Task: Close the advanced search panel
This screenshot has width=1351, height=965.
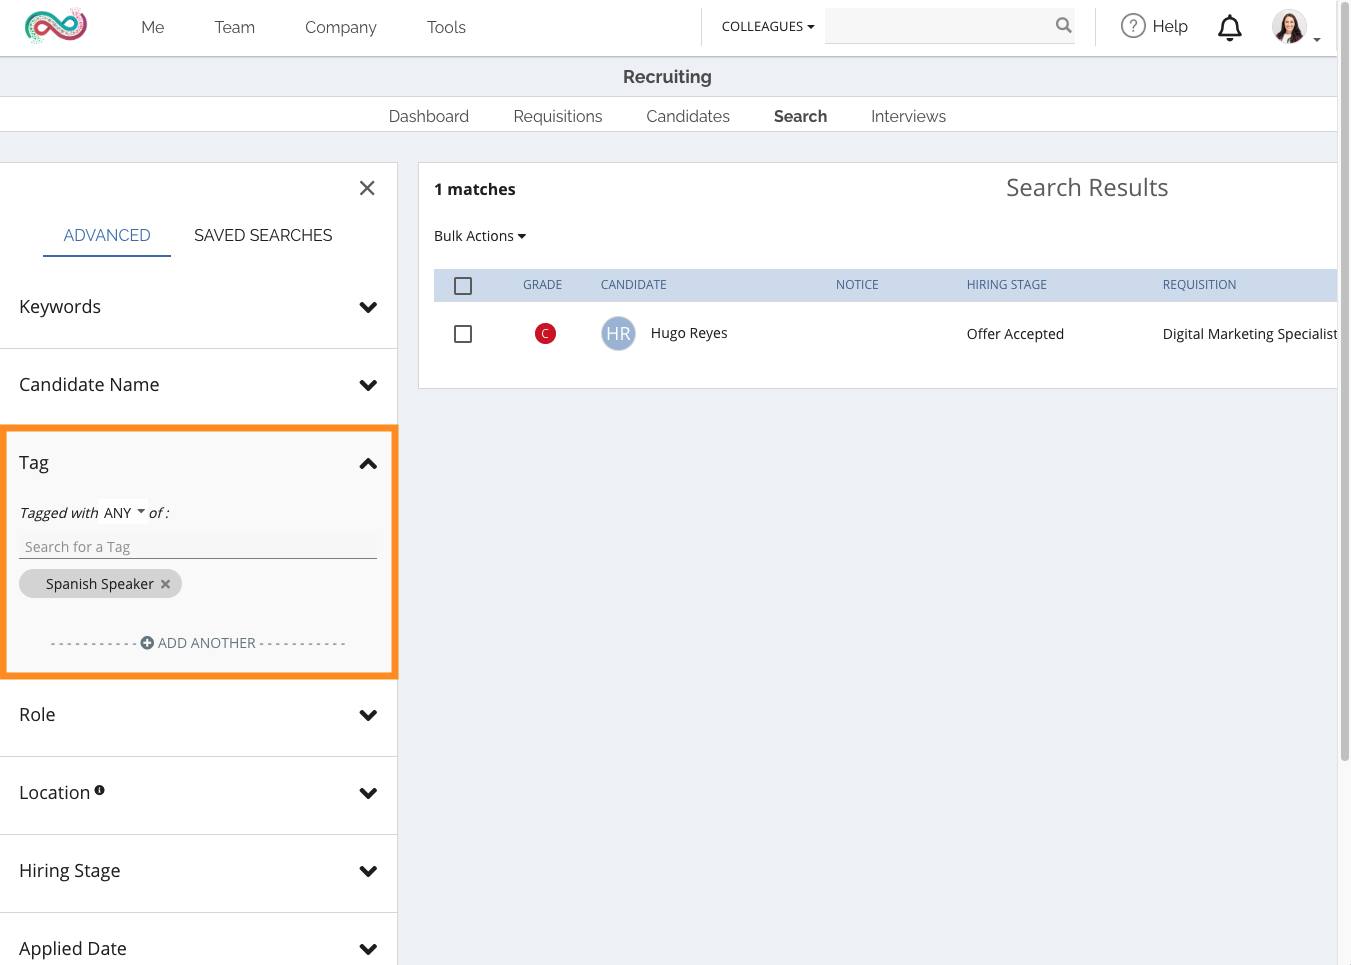Action: click(367, 188)
